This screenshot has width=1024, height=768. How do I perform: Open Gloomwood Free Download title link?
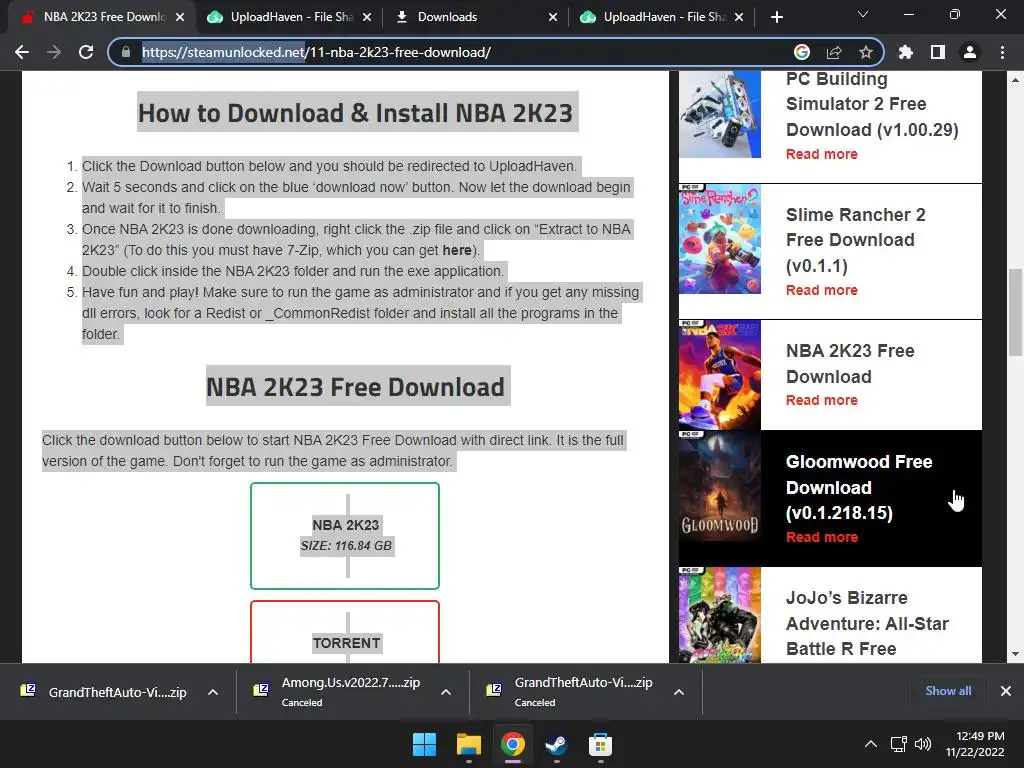[859, 487]
